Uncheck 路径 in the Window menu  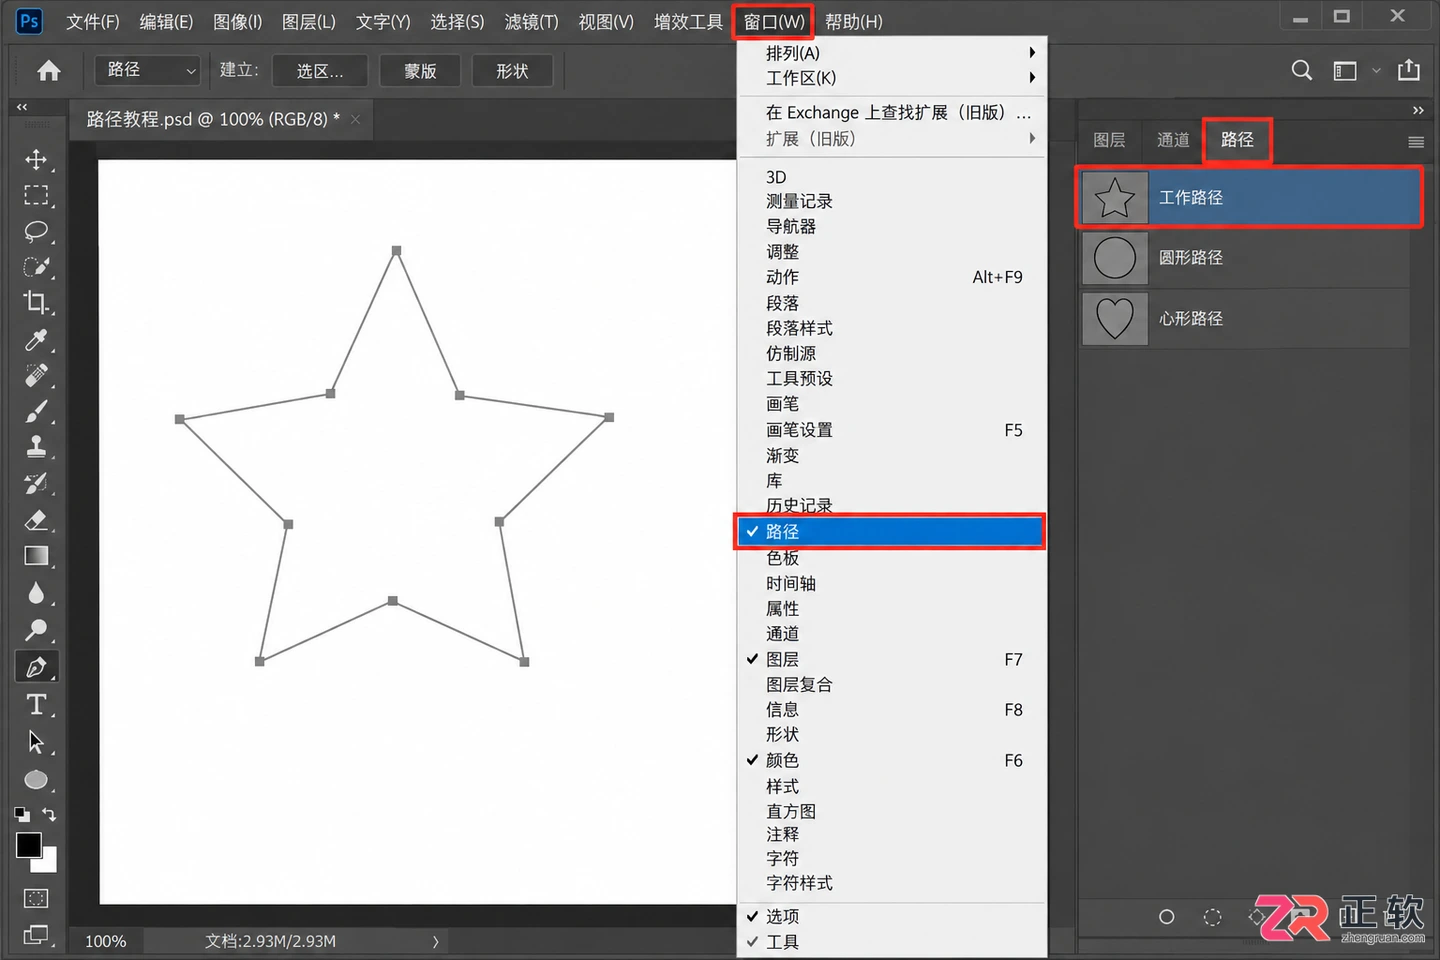891,532
